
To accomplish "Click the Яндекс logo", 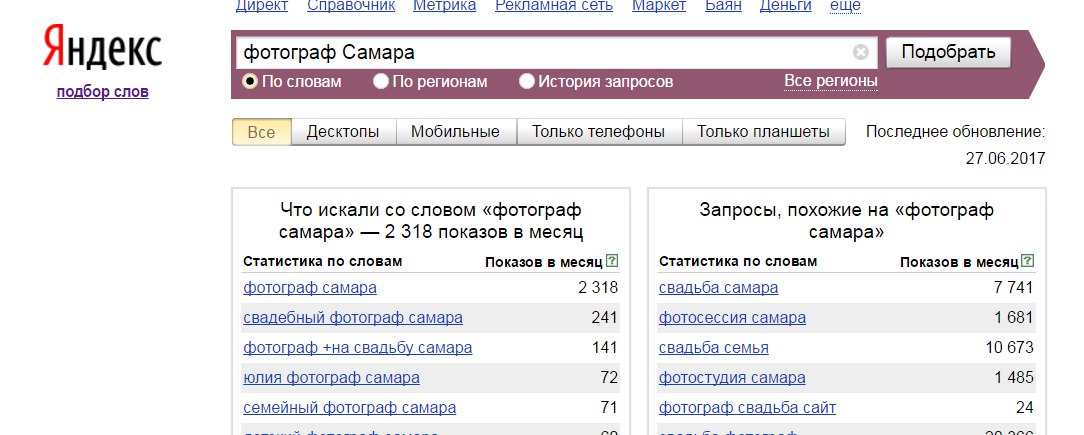I will (102, 48).
